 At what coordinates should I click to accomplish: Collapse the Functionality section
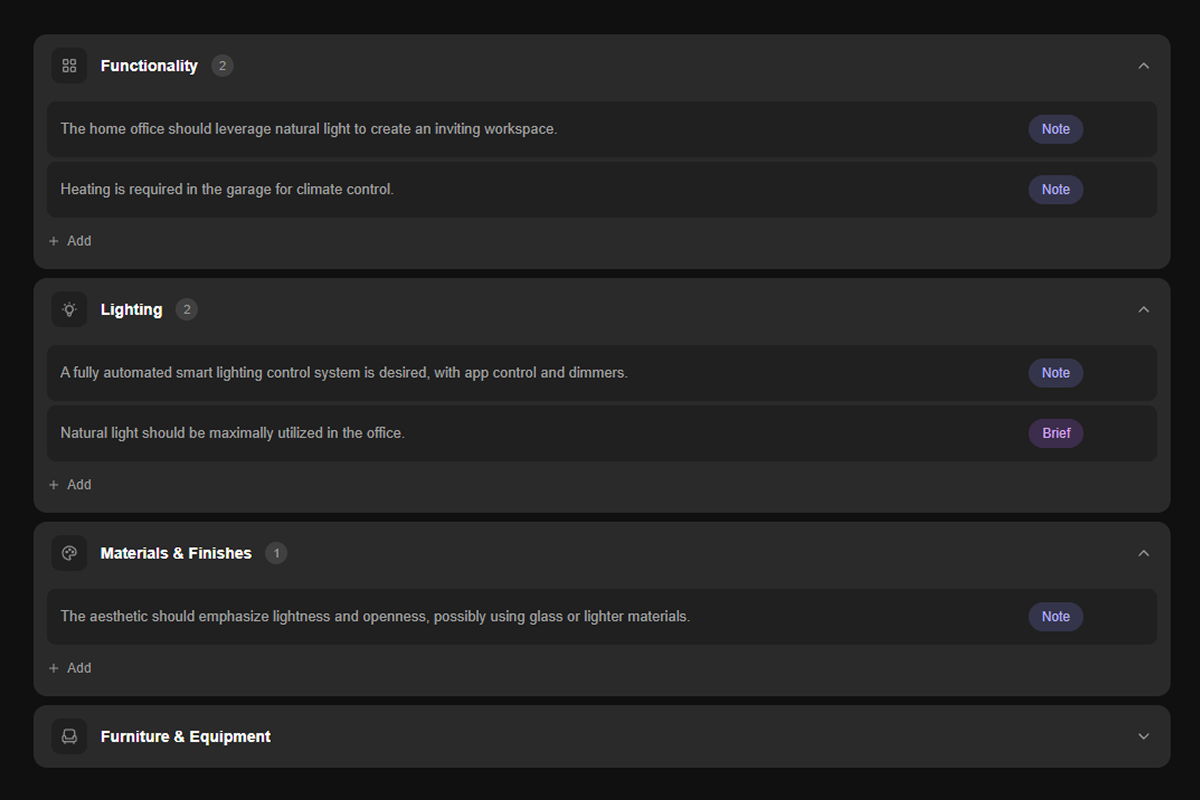point(1144,66)
